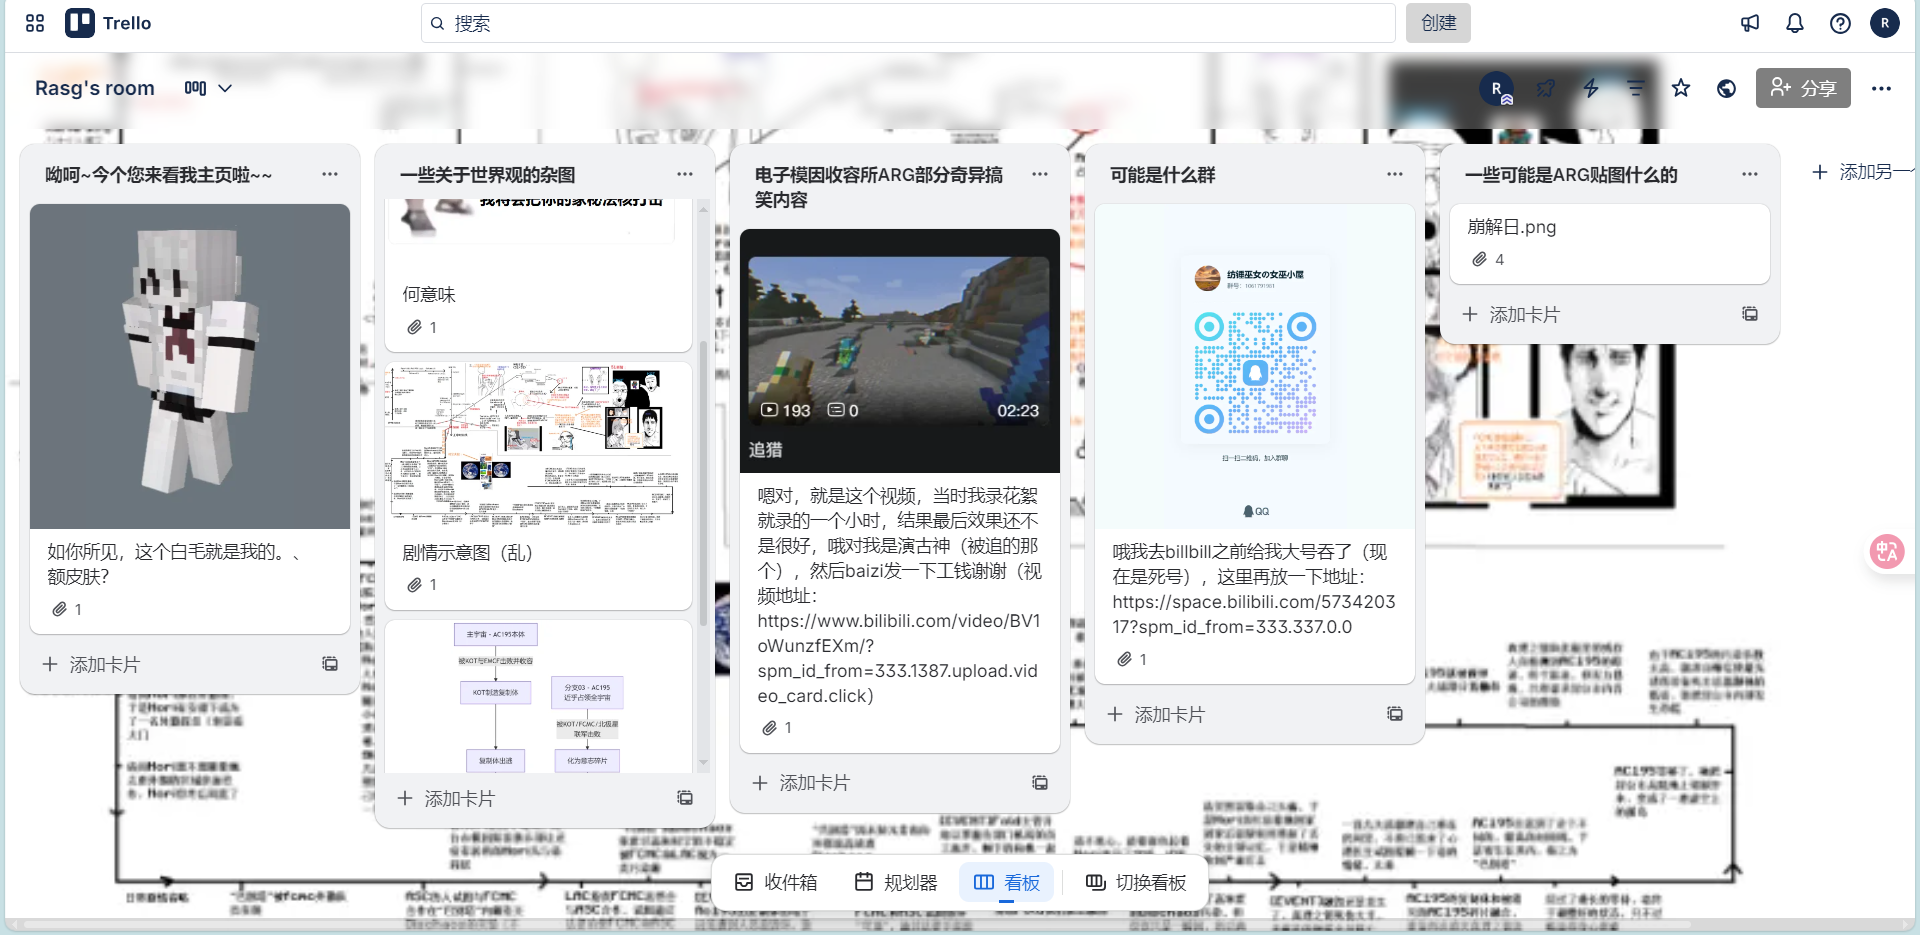The height and width of the screenshot is (935, 1920).
Task: Click the megaphone announcements icon
Action: coord(1749,23)
